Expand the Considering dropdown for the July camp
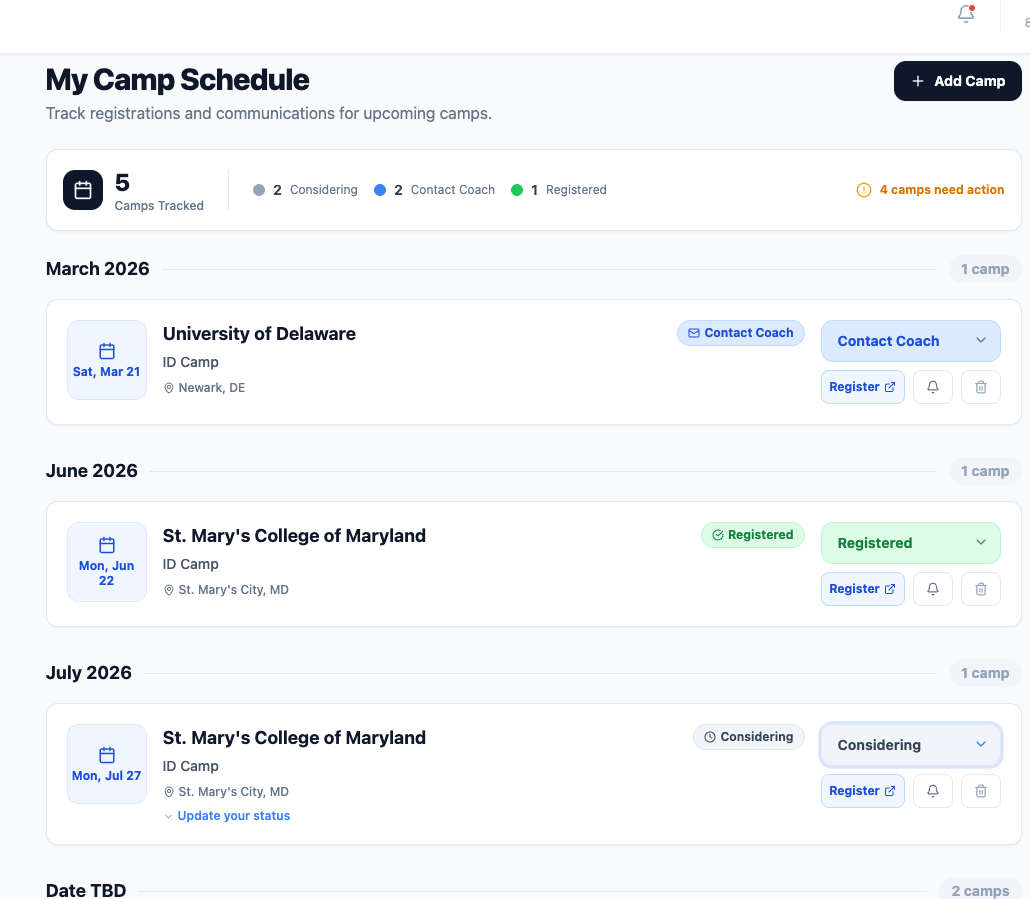The image size is (1030, 899). (910, 744)
